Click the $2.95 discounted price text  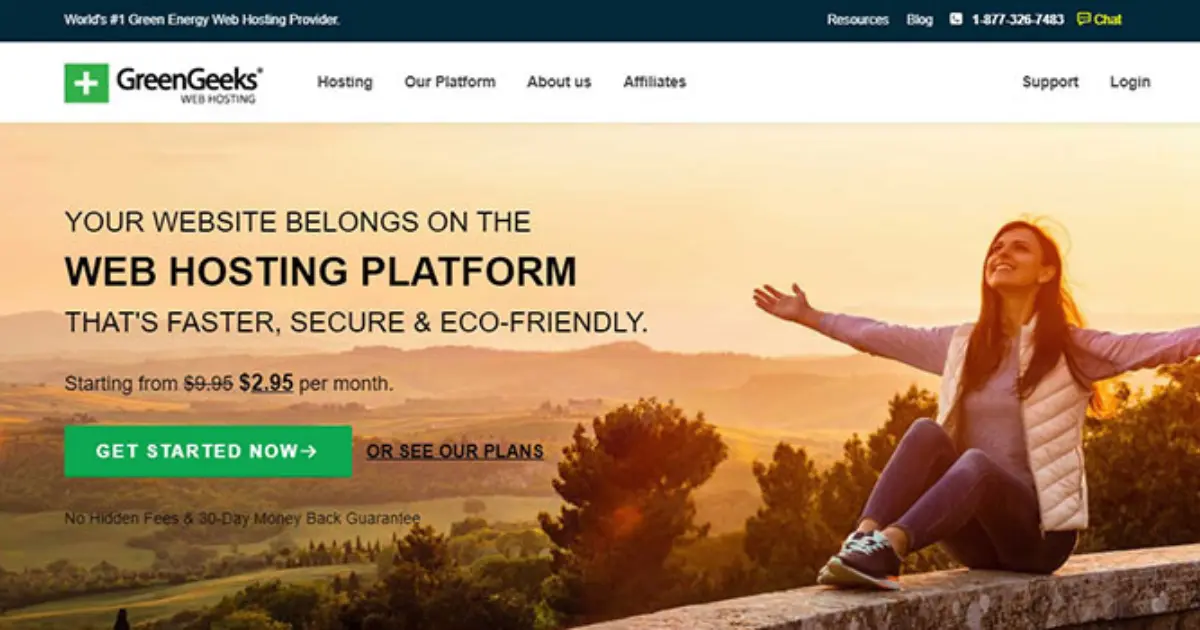point(266,383)
